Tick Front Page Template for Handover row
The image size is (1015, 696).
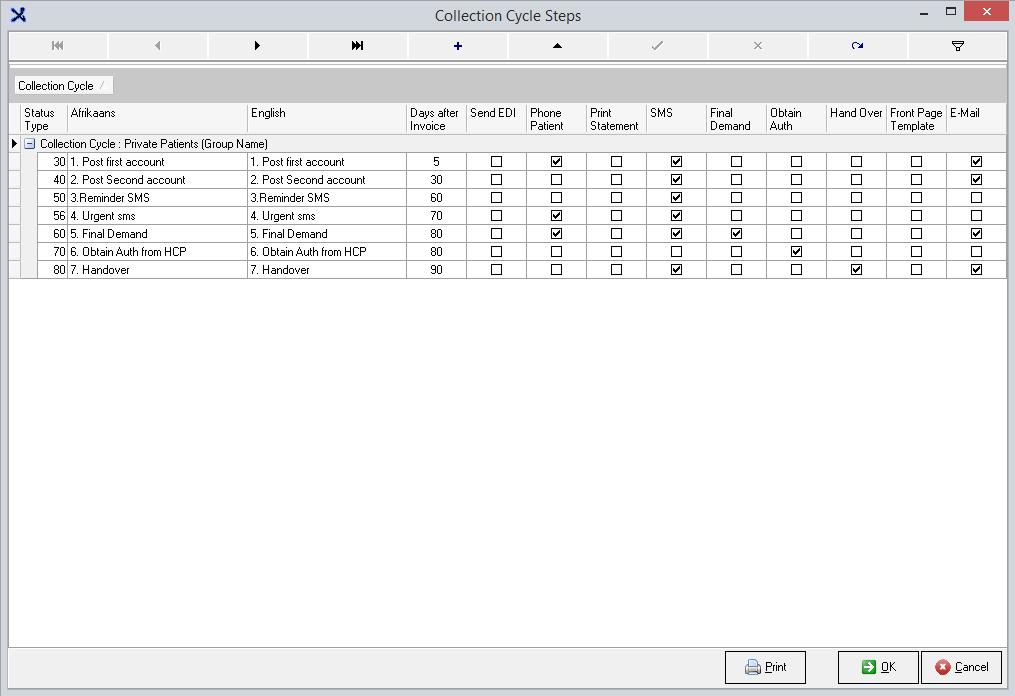tap(917, 269)
